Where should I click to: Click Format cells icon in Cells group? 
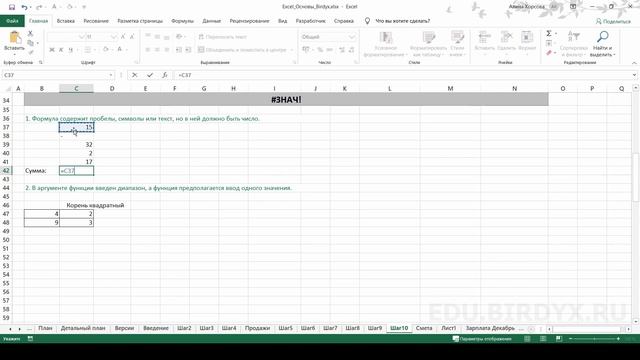tap(527, 37)
